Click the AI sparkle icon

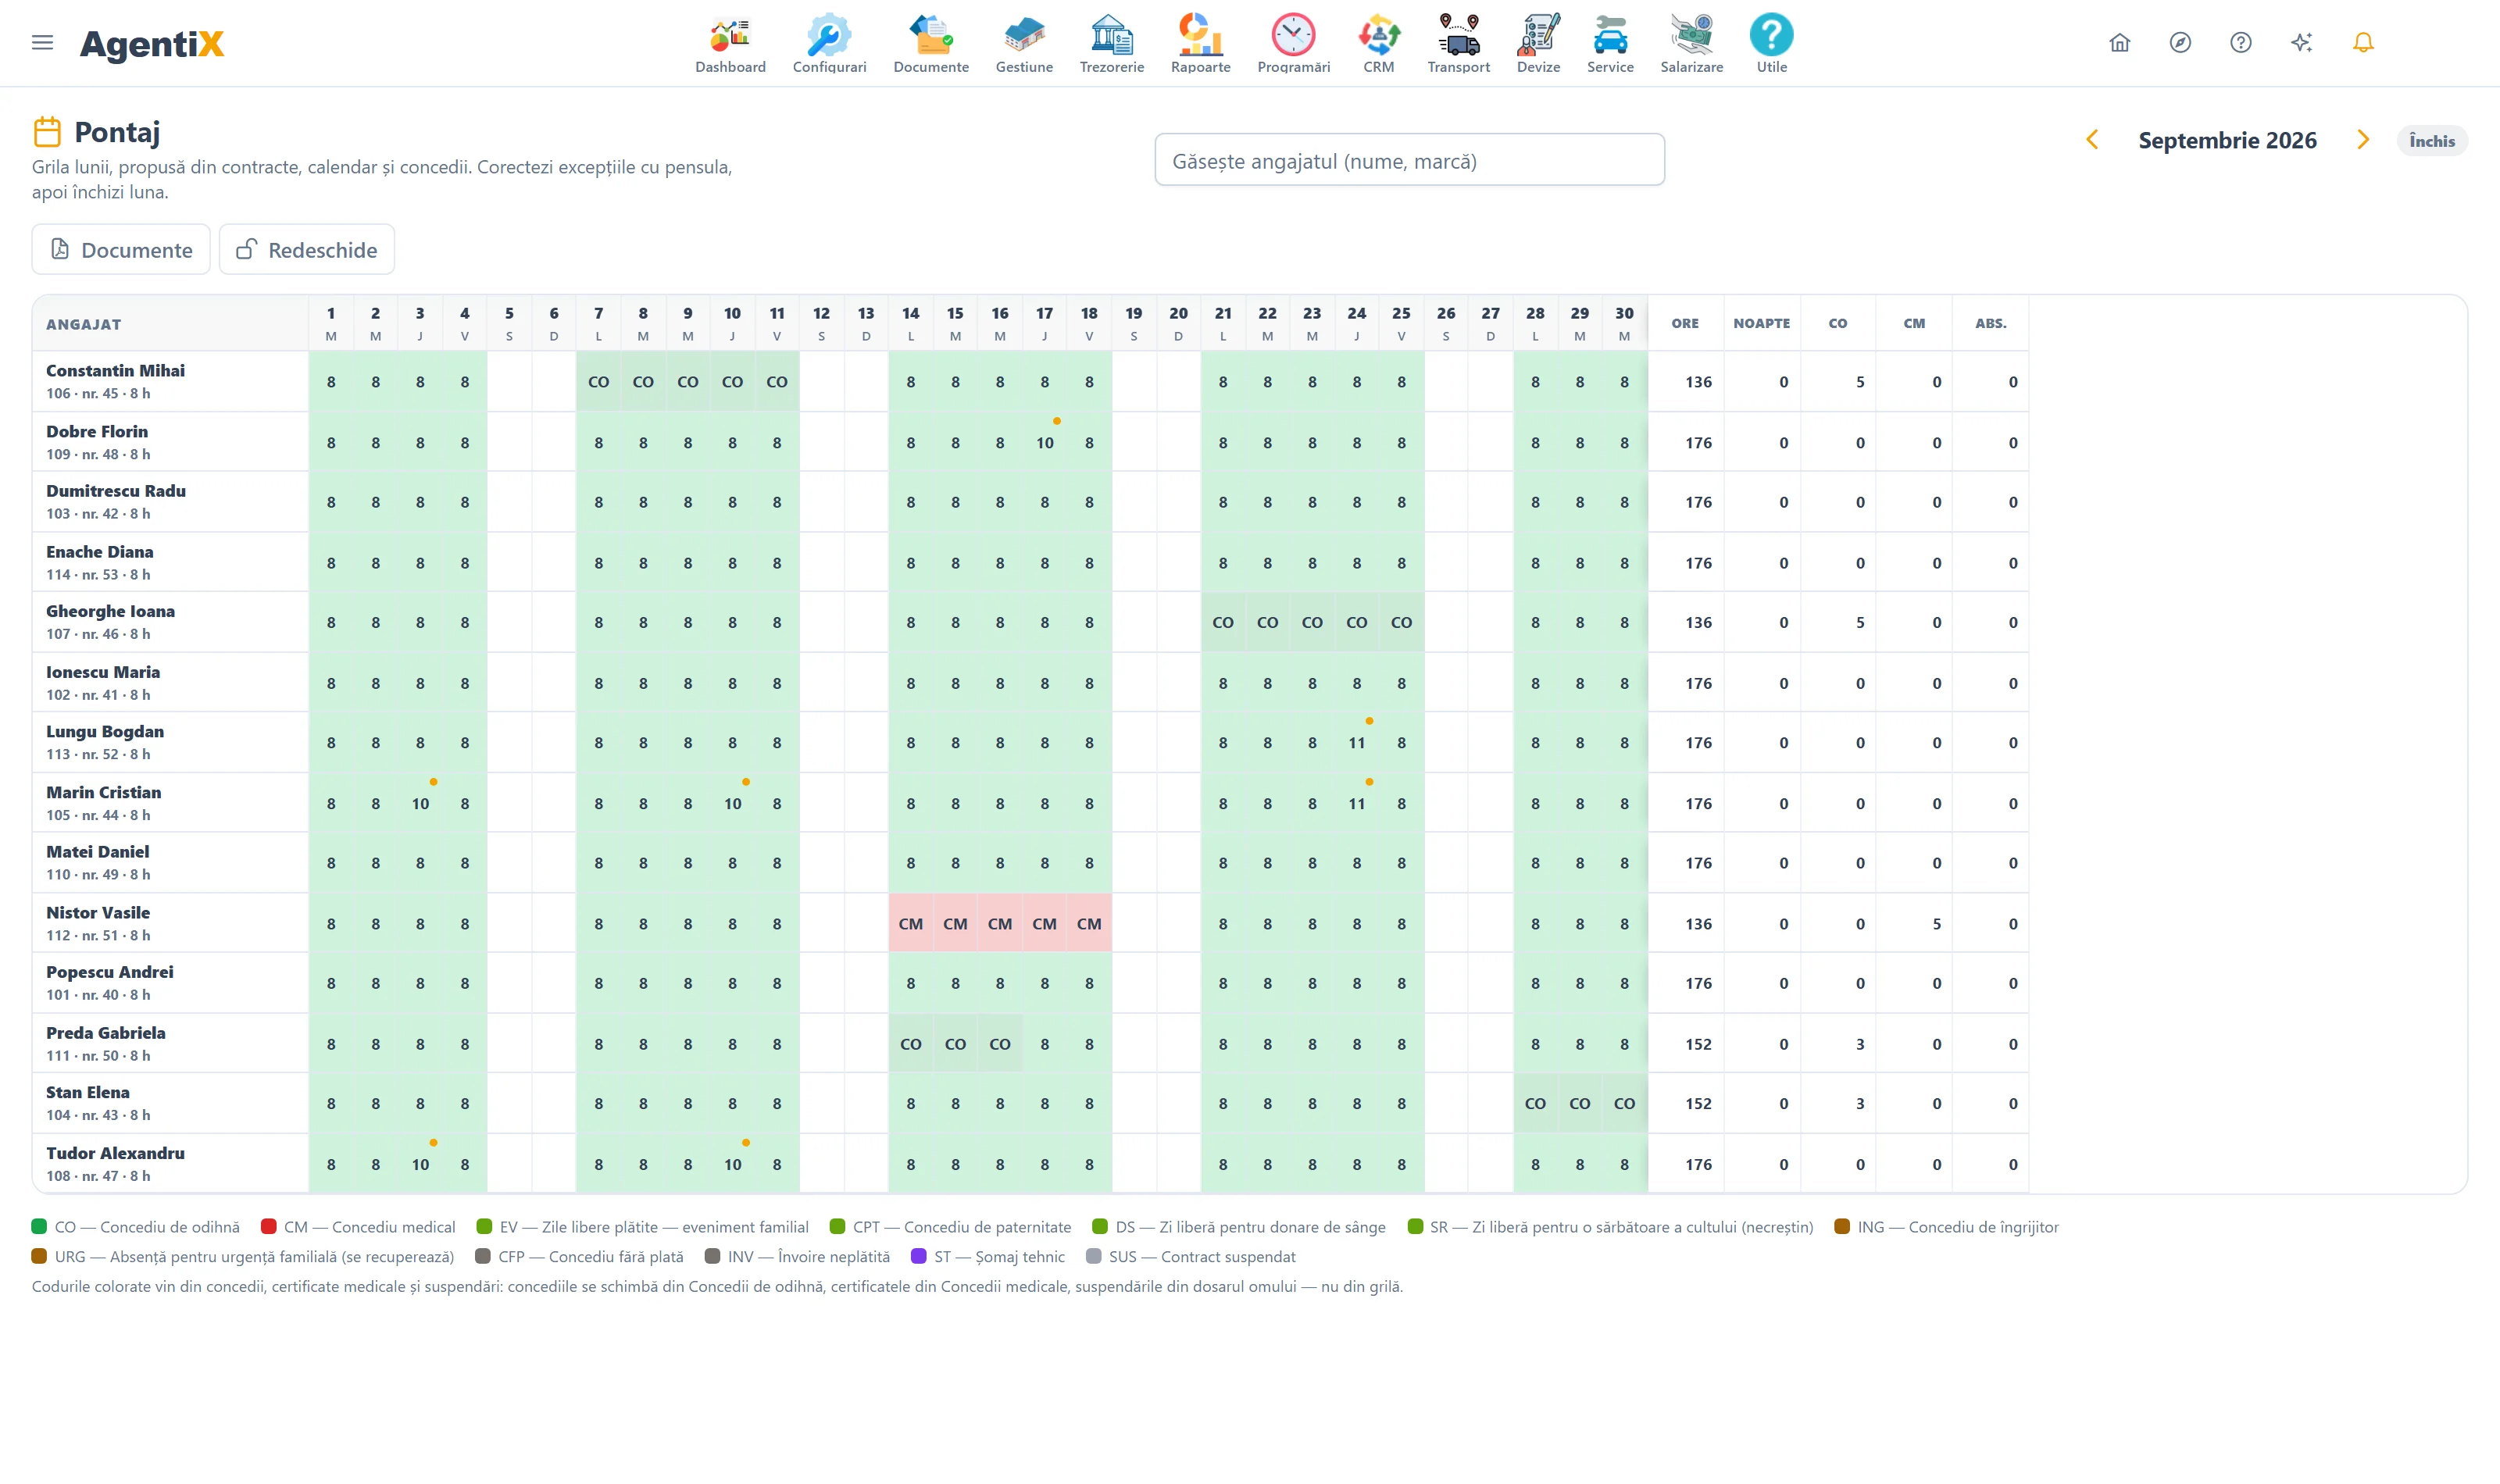pos(2301,42)
